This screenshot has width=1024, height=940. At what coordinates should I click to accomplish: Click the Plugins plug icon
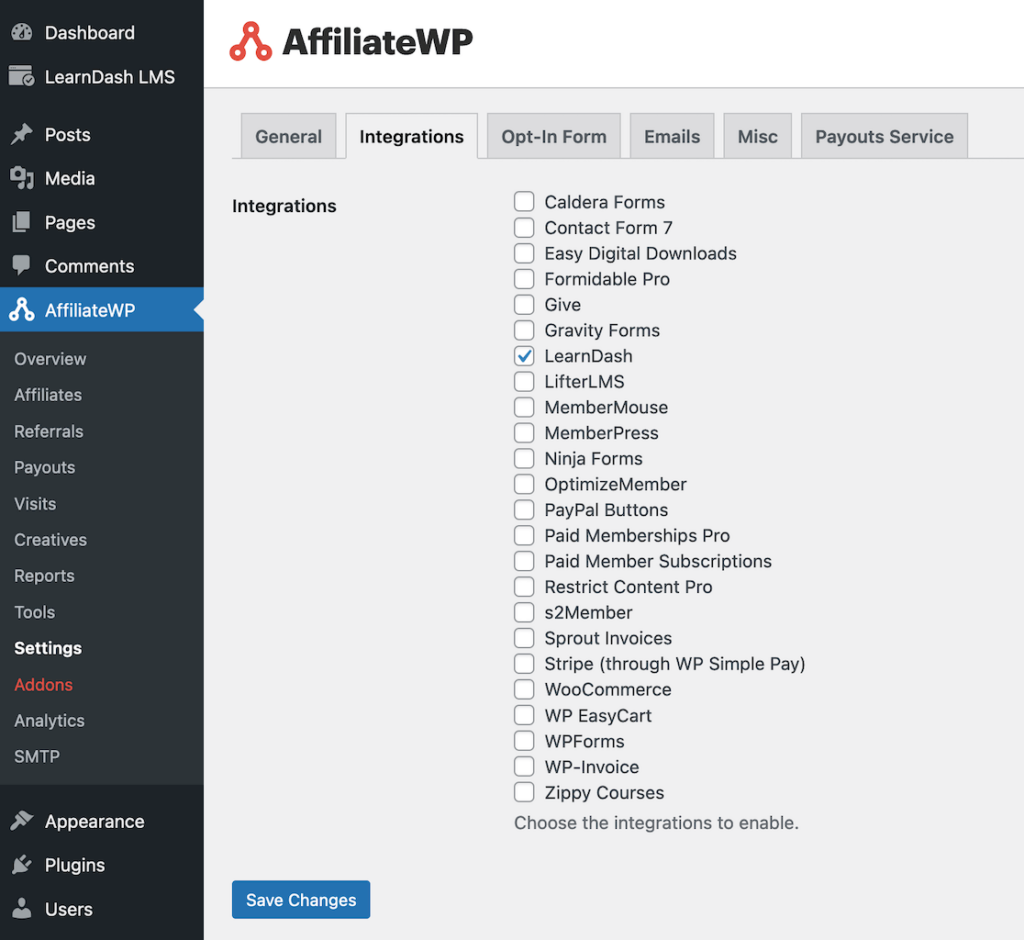click(x=22, y=864)
